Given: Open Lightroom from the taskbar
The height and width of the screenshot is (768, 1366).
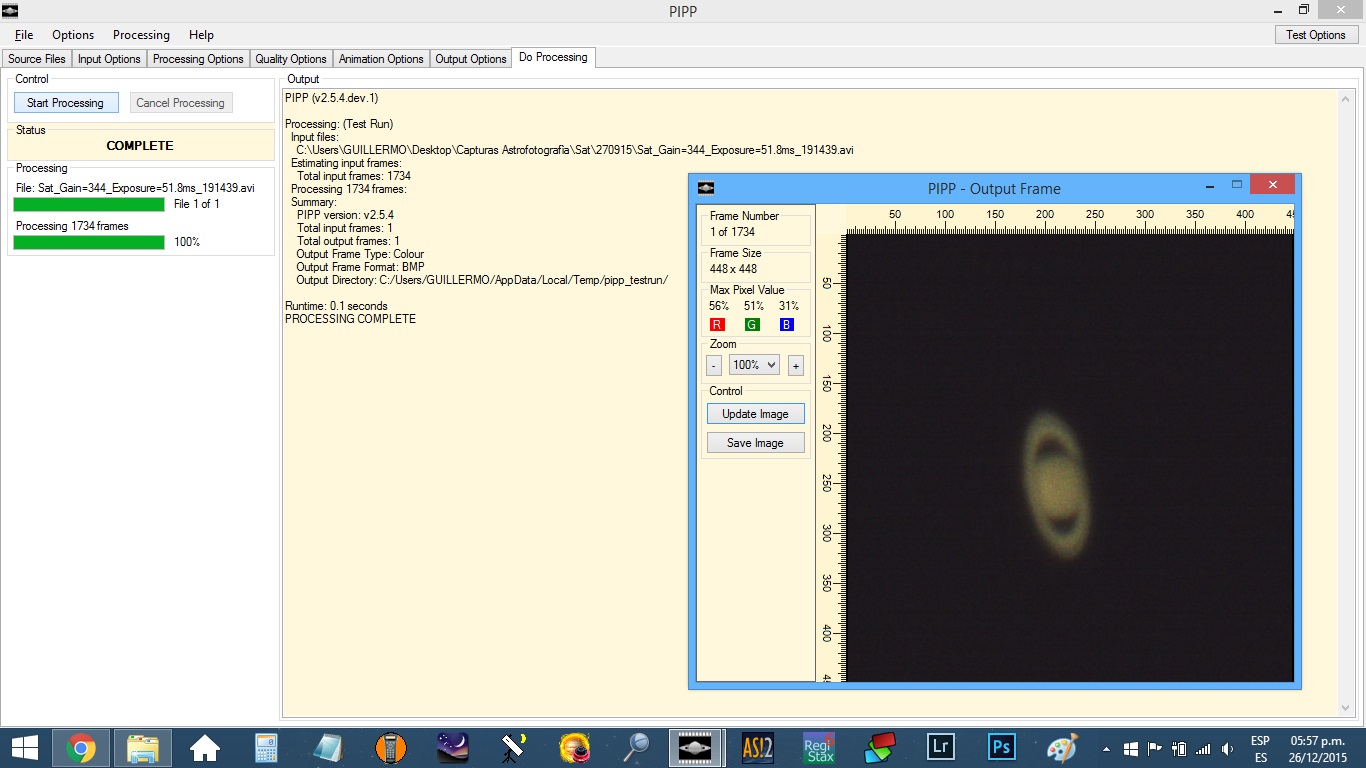Looking at the screenshot, I should tap(940, 747).
